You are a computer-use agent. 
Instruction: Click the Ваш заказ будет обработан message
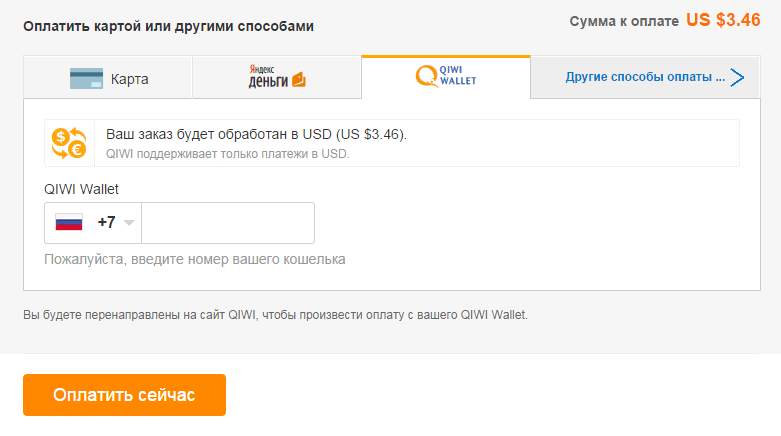(x=257, y=135)
